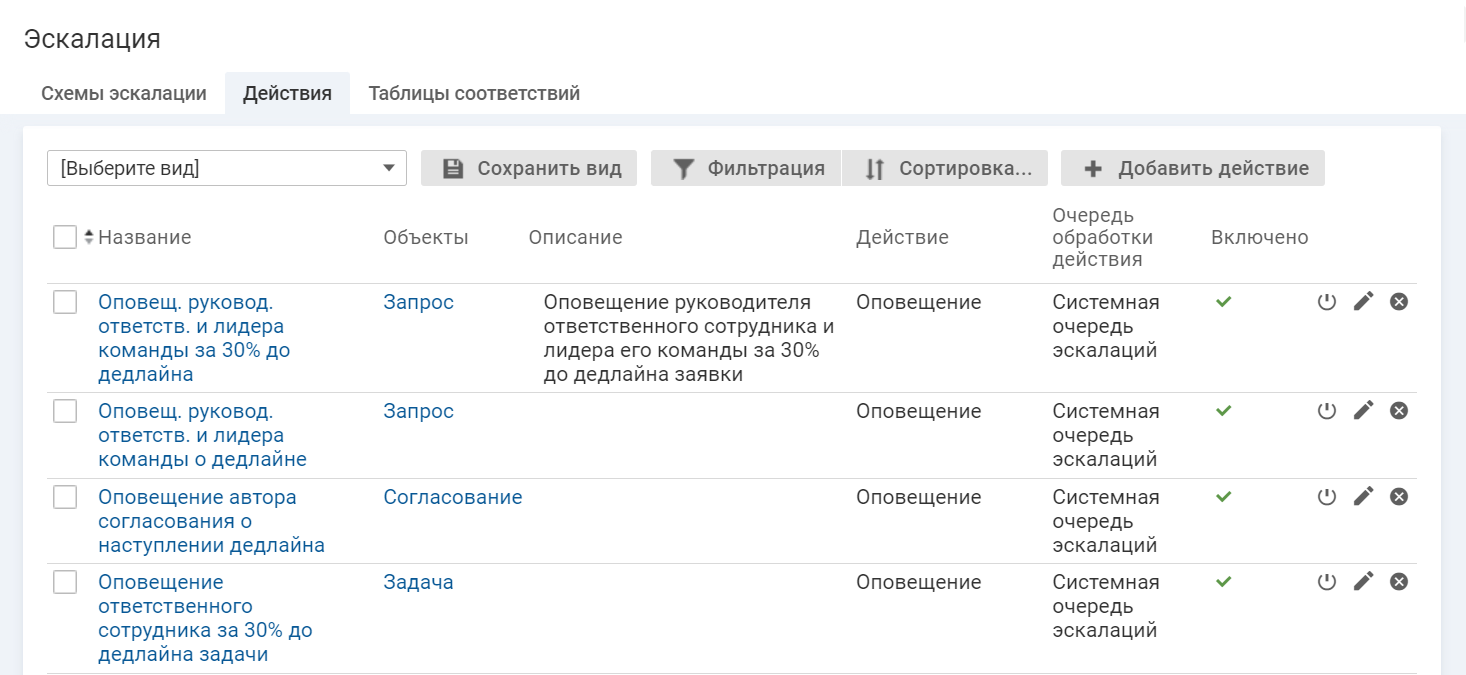This screenshot has height=675, width=1466.
Task: Switch to the Схемы эскалации tab
Action: tap(124, 93)
